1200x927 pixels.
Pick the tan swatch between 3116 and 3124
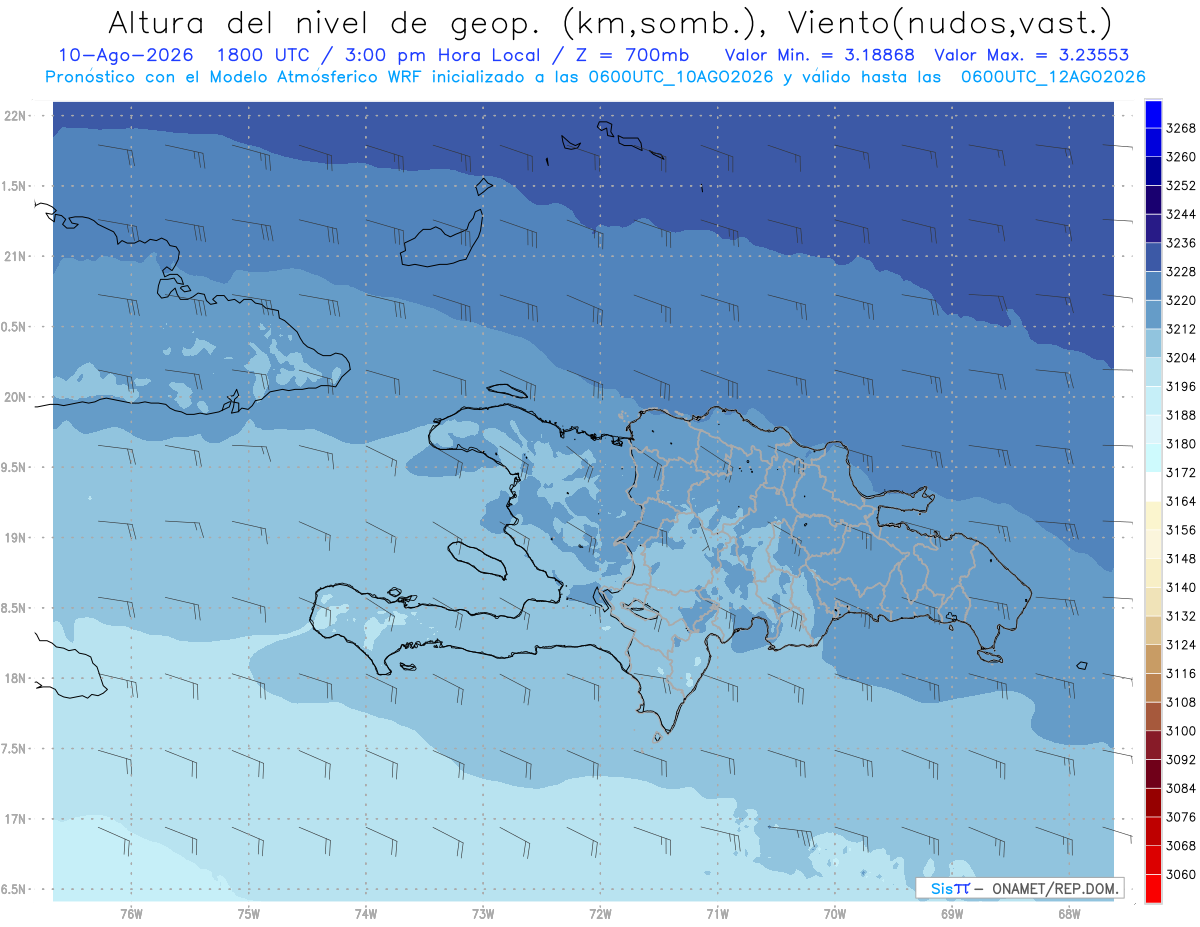click(1153, 660)
